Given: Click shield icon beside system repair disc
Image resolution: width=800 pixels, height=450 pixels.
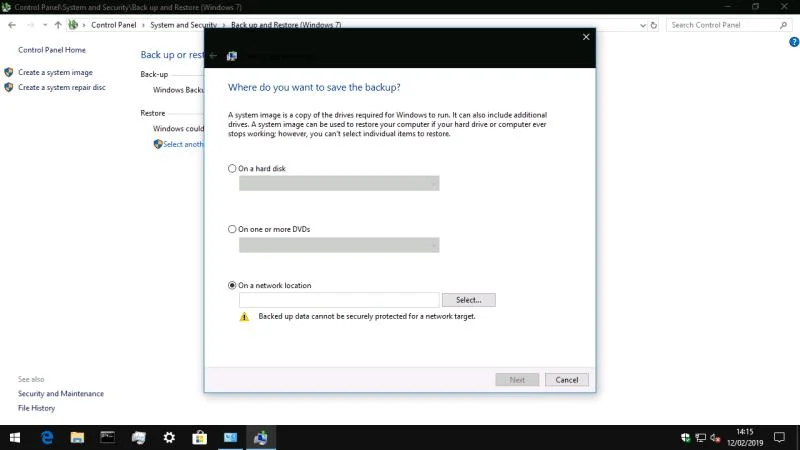Looking at the screenshot, I should coord(9,87).
